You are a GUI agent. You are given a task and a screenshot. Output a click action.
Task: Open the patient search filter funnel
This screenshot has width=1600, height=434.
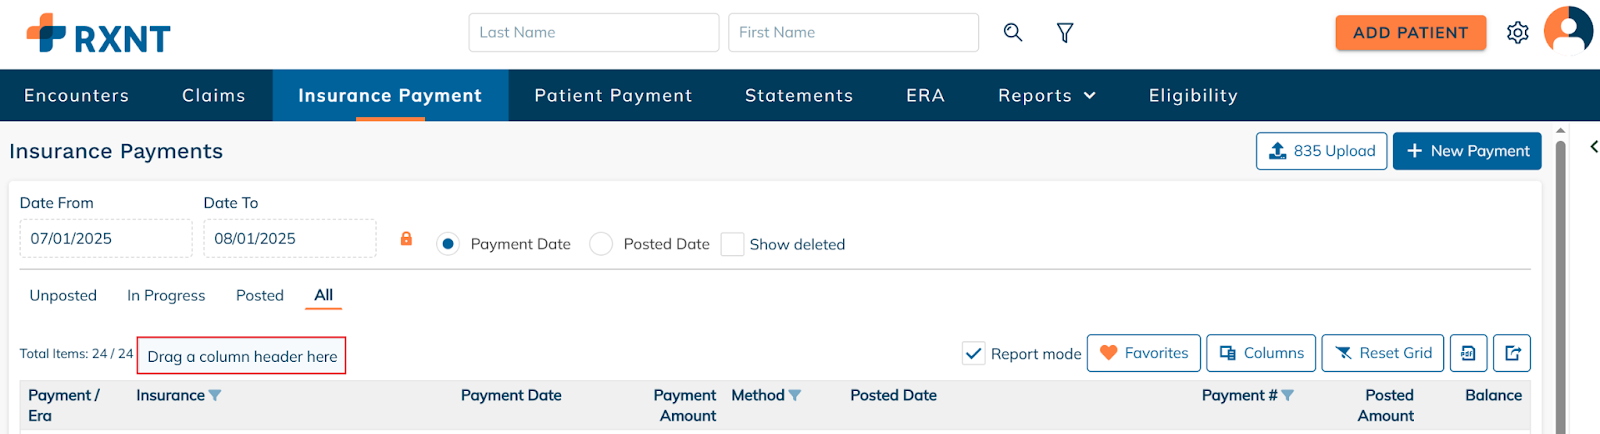pyautogui.click(x=1065, y=33)
